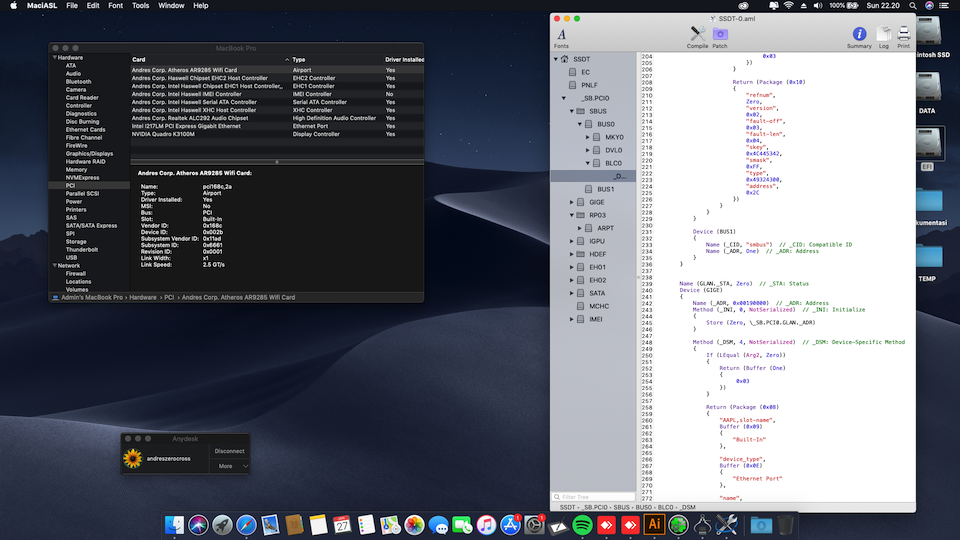The height and width of the screenshot is (540, 960).
Task: Collapse the SSDT root disclosure triangle
Action: [x=556, y=59]
